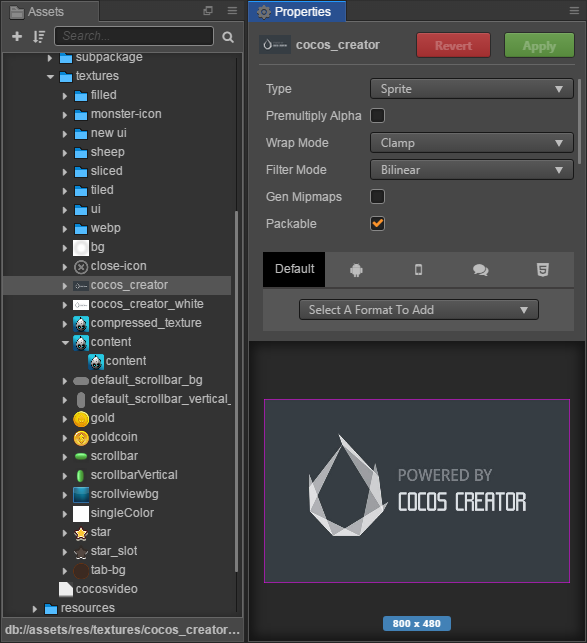Viewport: 587px width, 643px height.
Task: Open the Wrap Mode dropdown
Action: (x=471, y=143)
